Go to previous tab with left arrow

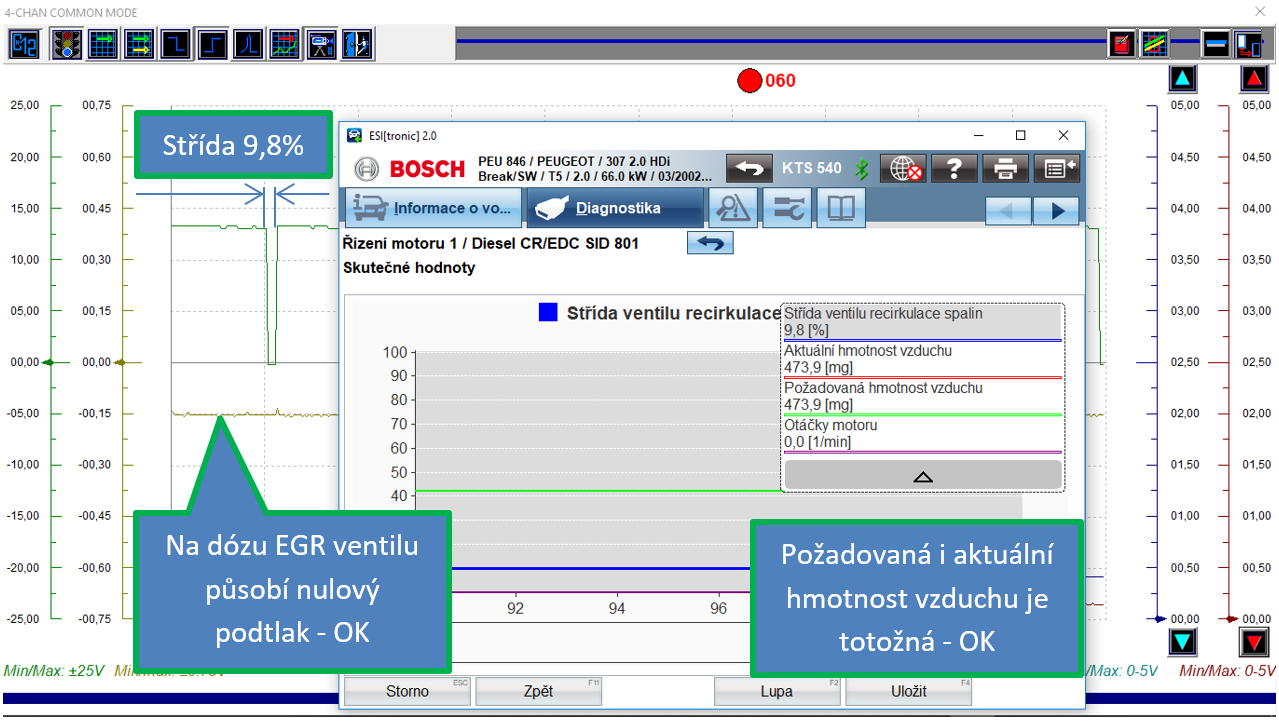coord(1008,211)
